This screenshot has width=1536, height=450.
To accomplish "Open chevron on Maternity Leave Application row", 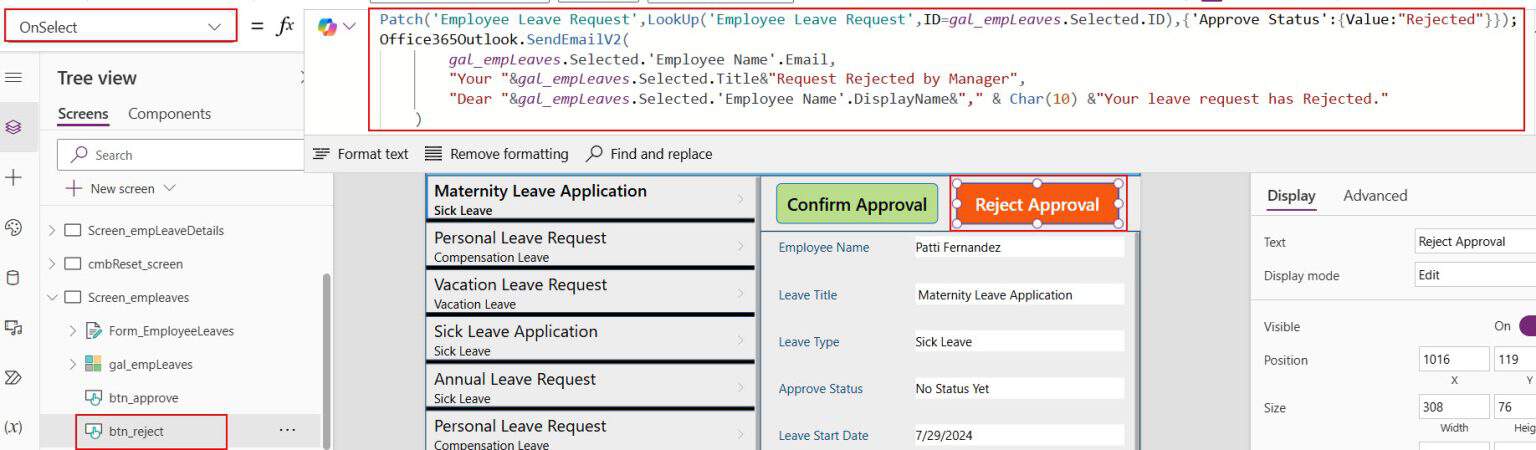I will click(x=740, y=199).
